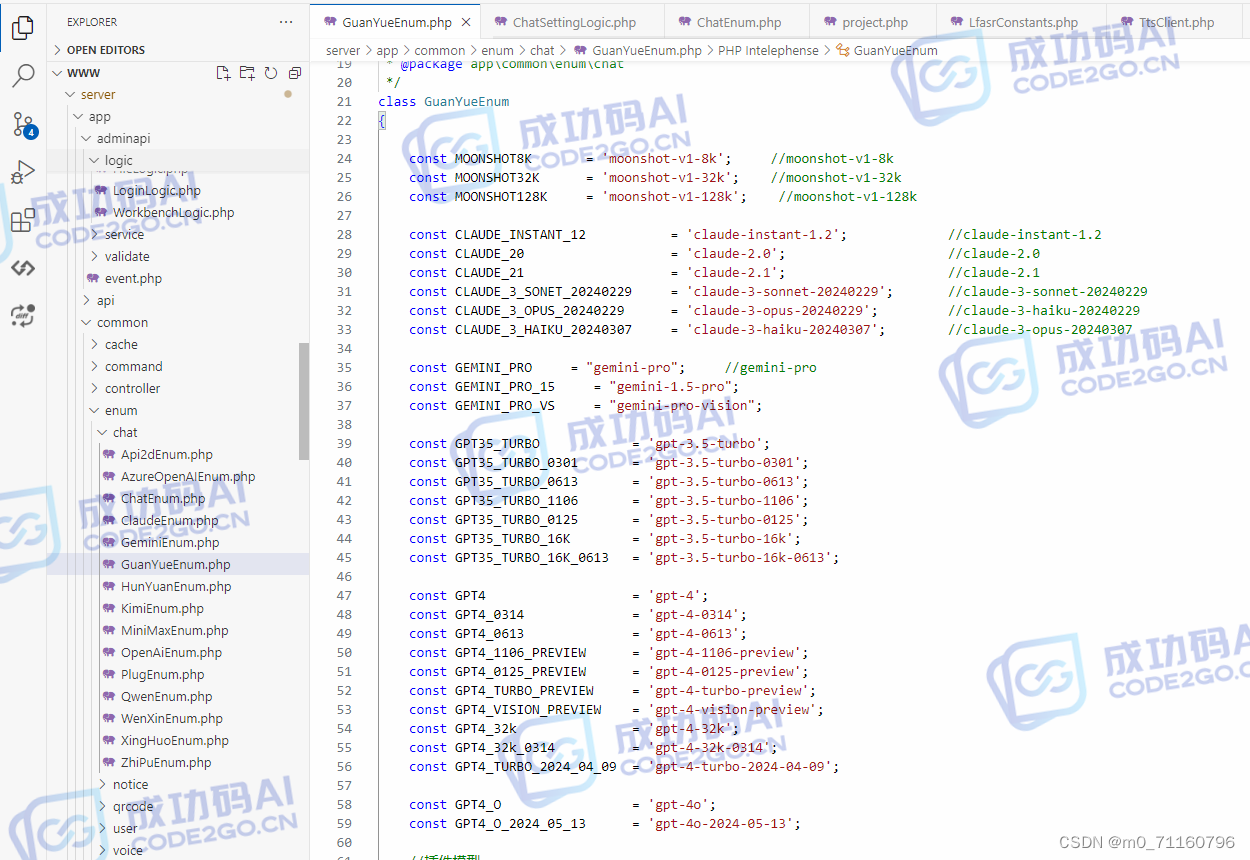The height and width of the screenshot is (860, 1250).
Task: Click the CLAUDE_3_OPUS_20240229 constant name
Action: (x=539, y=310)
